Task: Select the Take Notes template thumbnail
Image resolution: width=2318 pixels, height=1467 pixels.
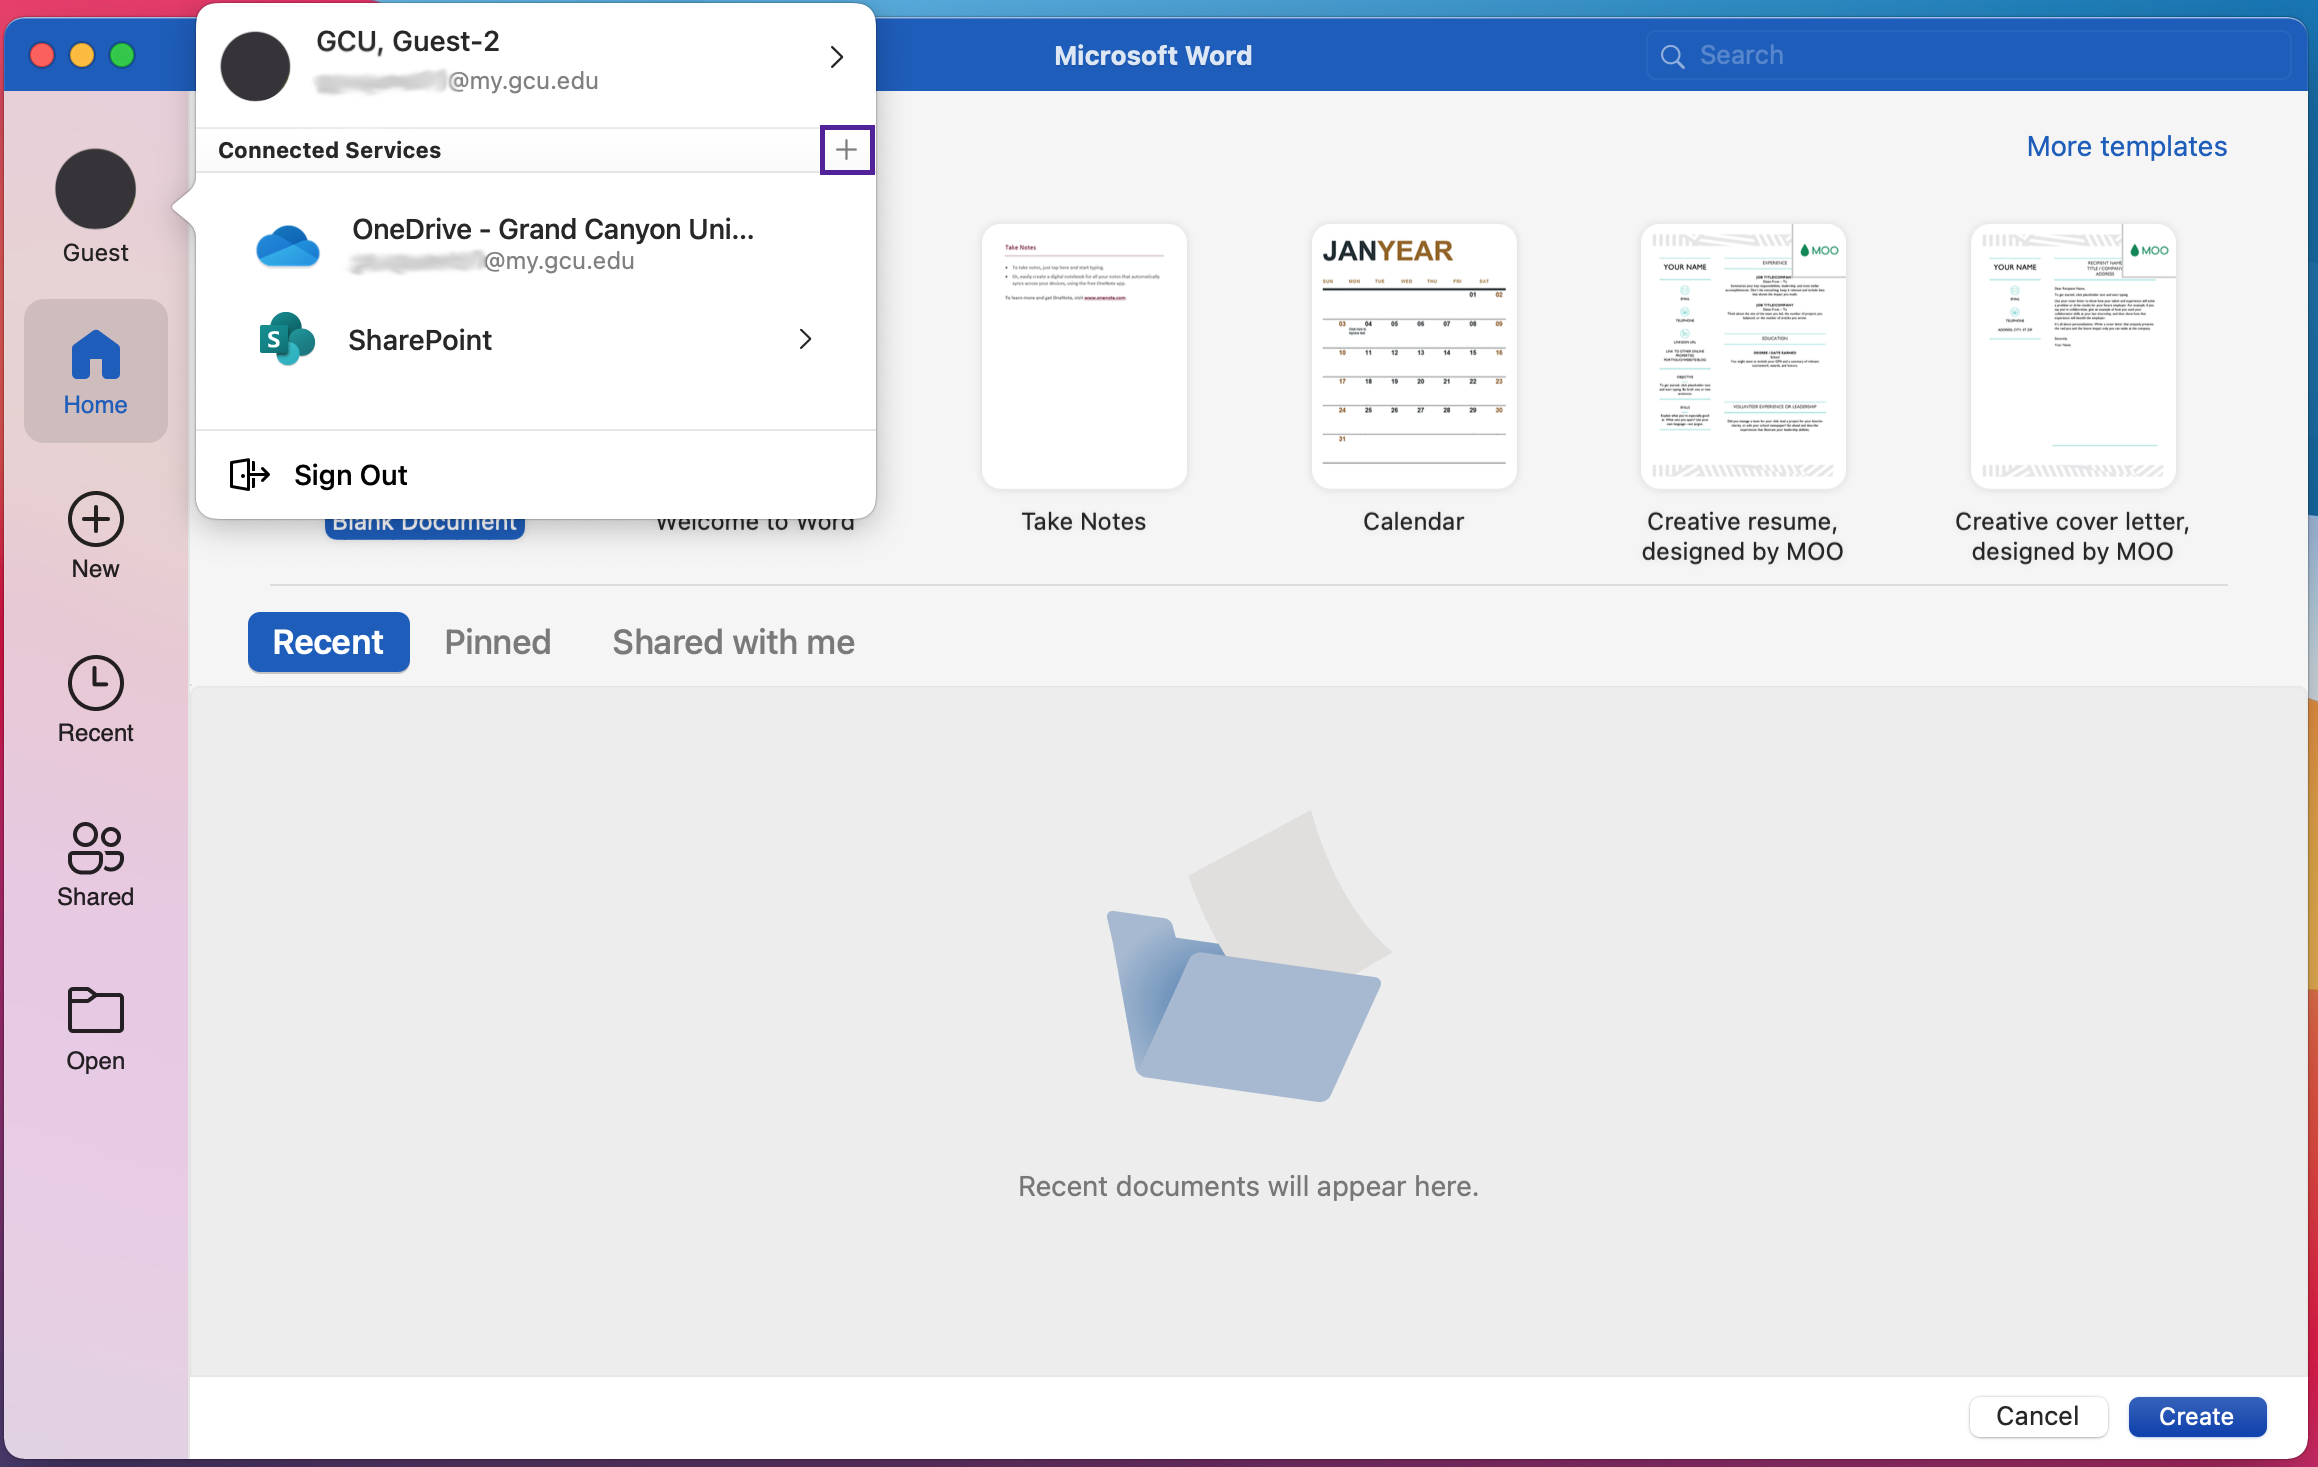Action: 1084,356
